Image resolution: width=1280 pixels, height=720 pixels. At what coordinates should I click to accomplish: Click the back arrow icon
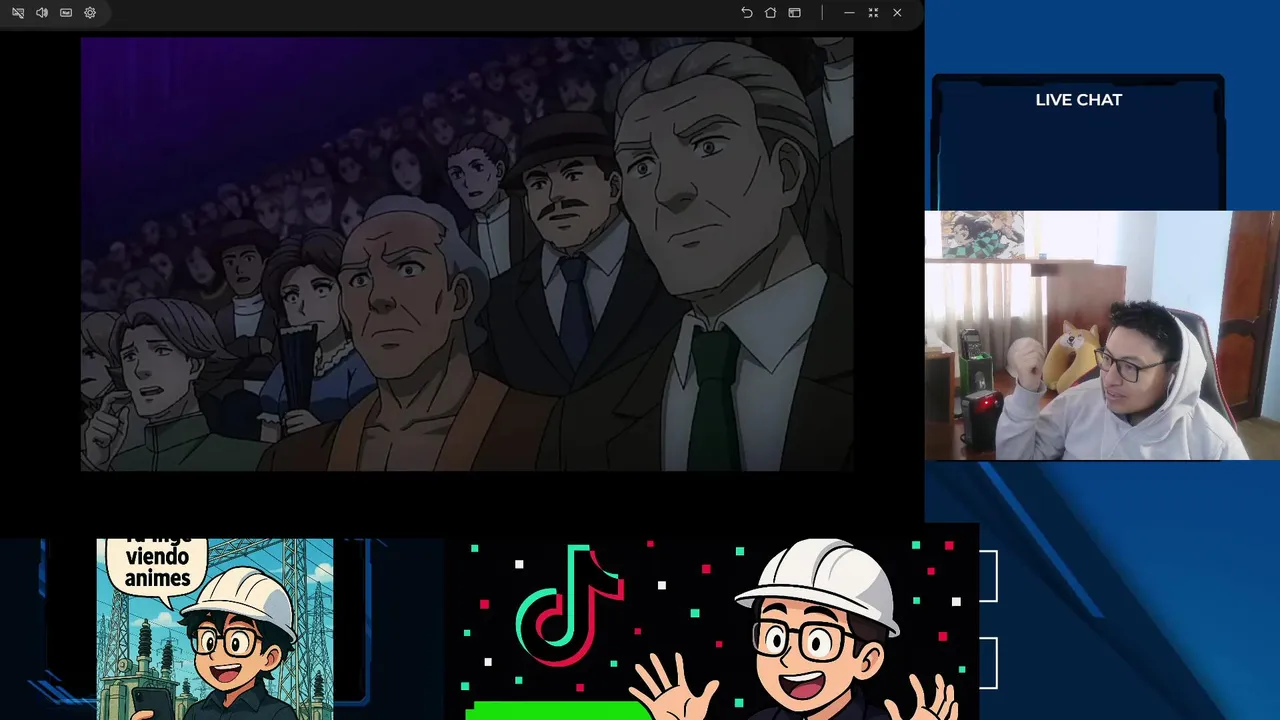(x=746, y=13)
